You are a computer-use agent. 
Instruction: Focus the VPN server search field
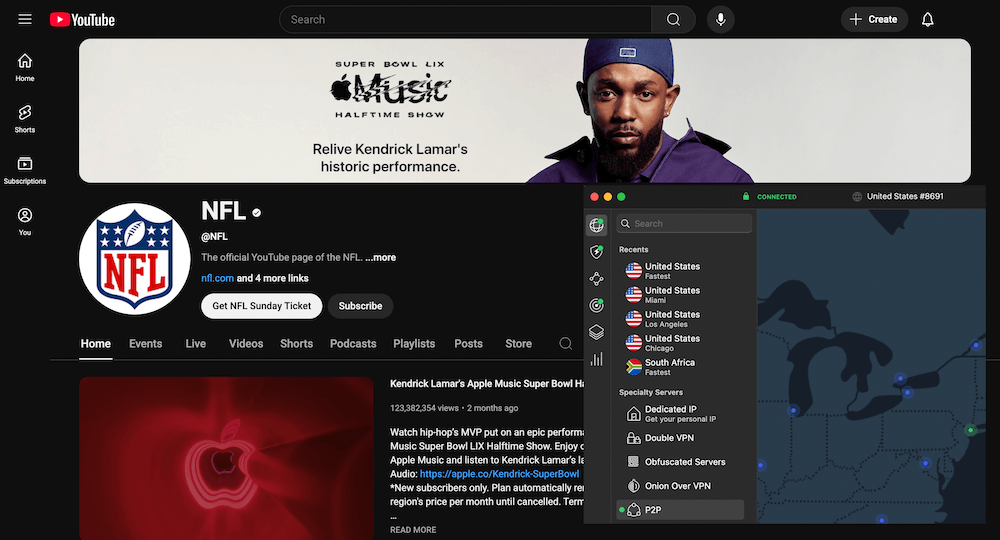pos(684,224)
